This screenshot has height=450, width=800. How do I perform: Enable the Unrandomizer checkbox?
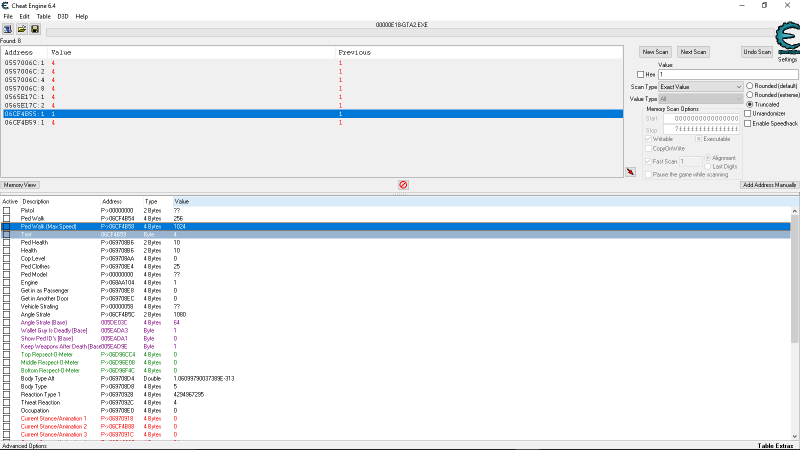(750, 113)
